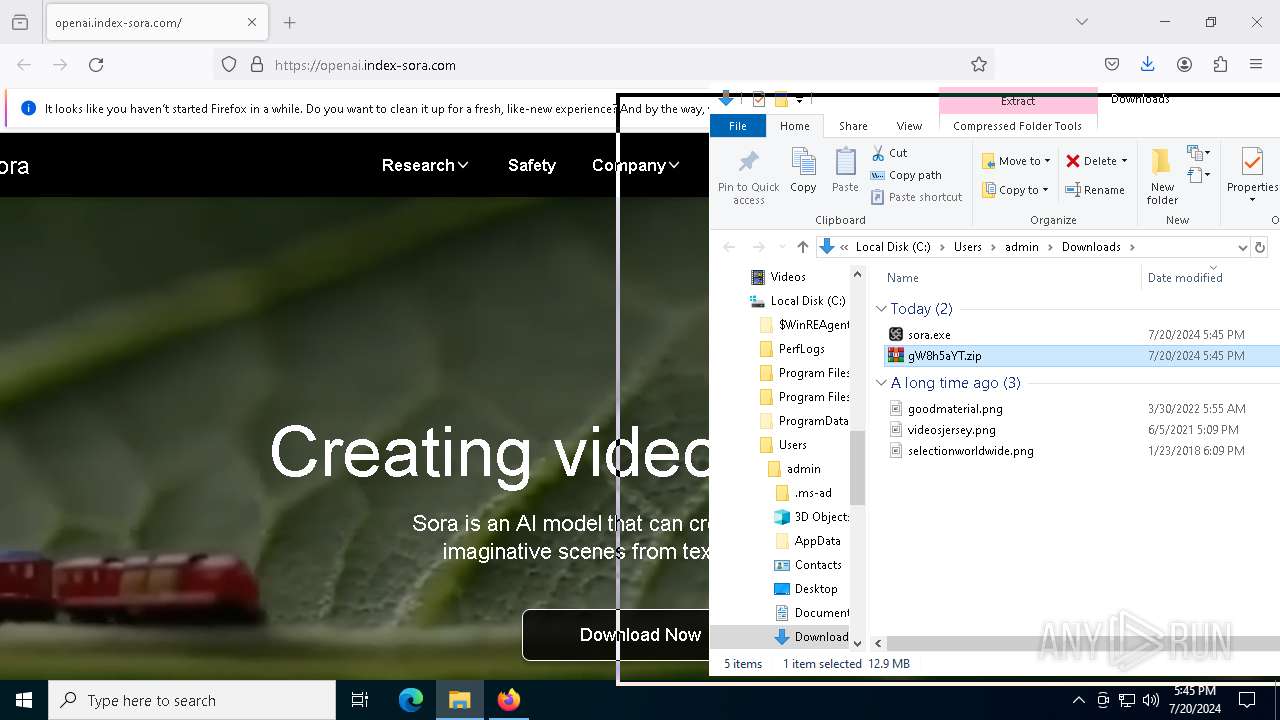
Task: Select AppData folder in tree
Action: point(817,541)
